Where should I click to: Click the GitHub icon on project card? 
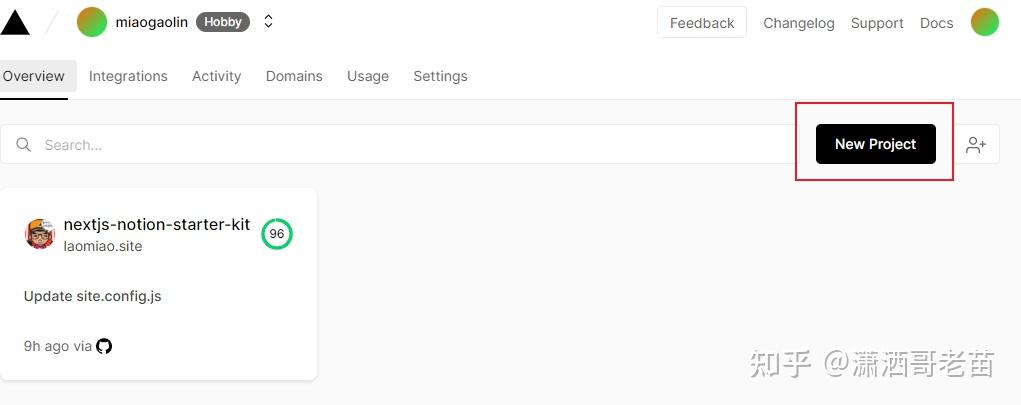pyautogui.click(x=104, y=346)
